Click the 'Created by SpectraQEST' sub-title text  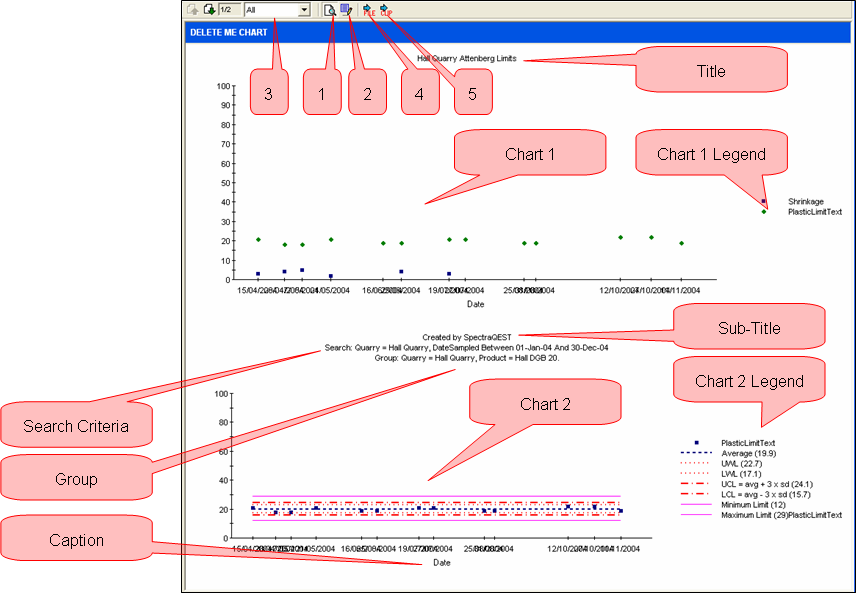pyautogui.click(x=467, y=338)
